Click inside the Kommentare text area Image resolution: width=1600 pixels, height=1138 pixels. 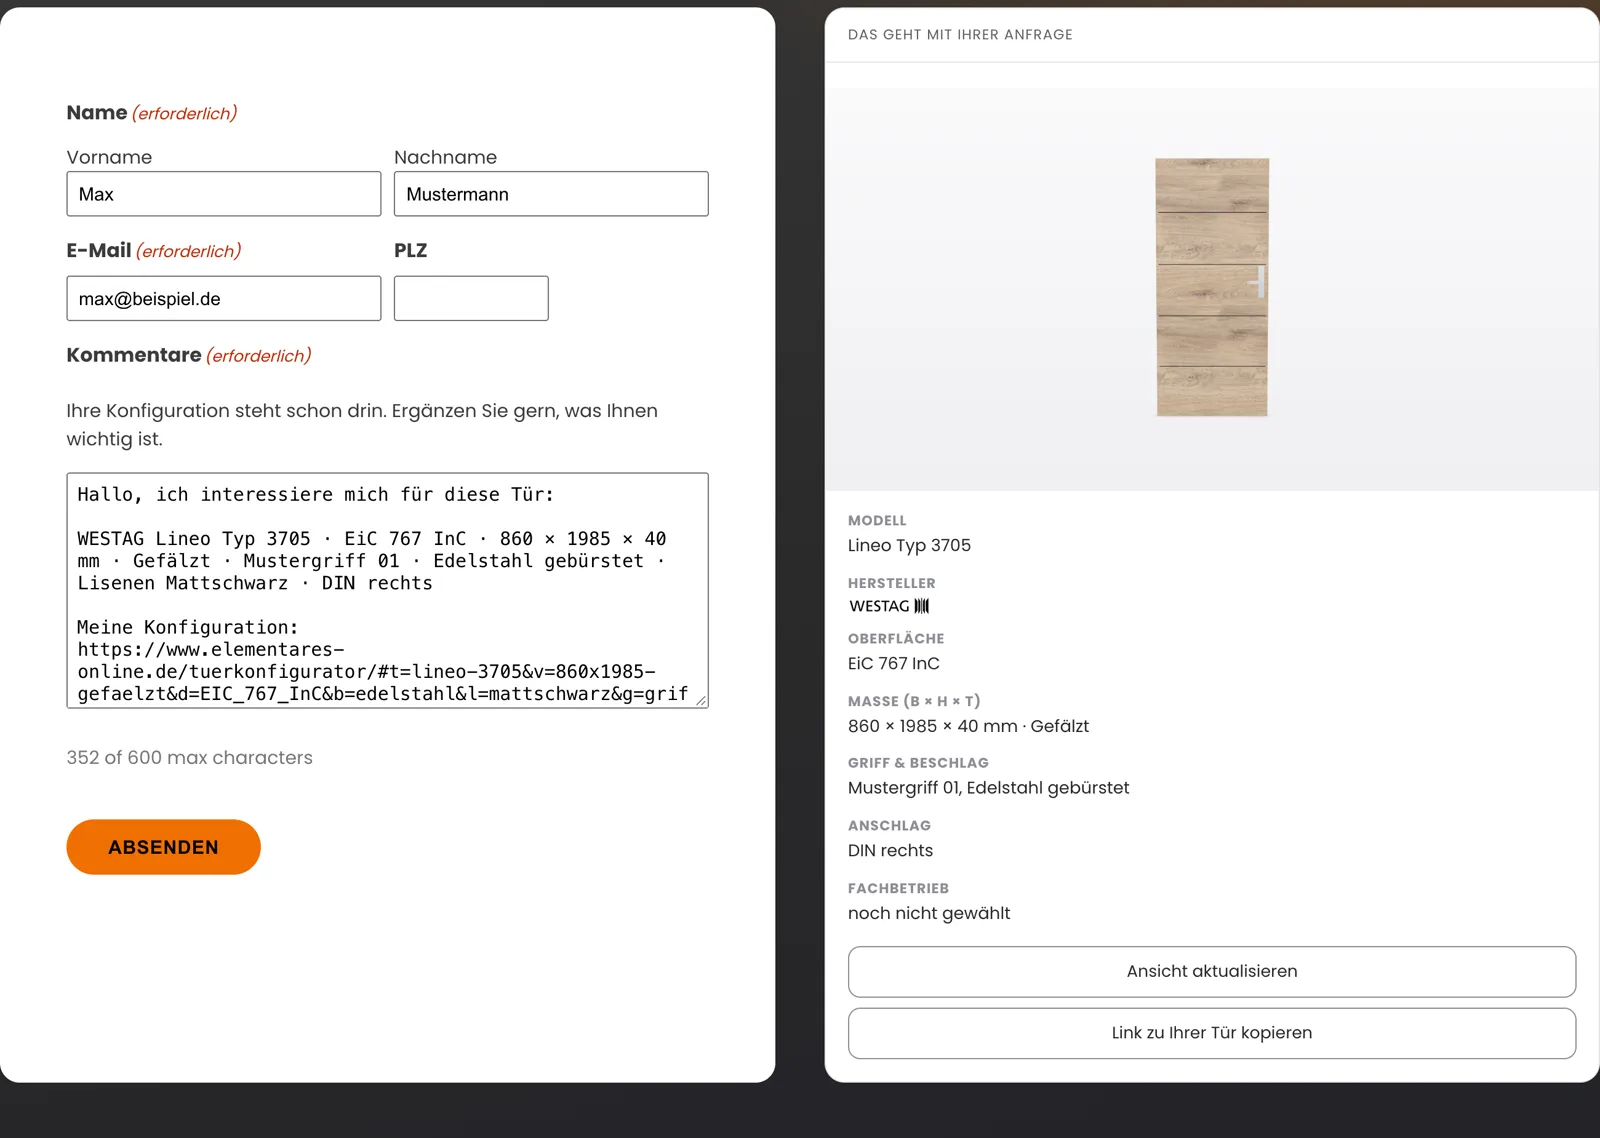(387, 590)
